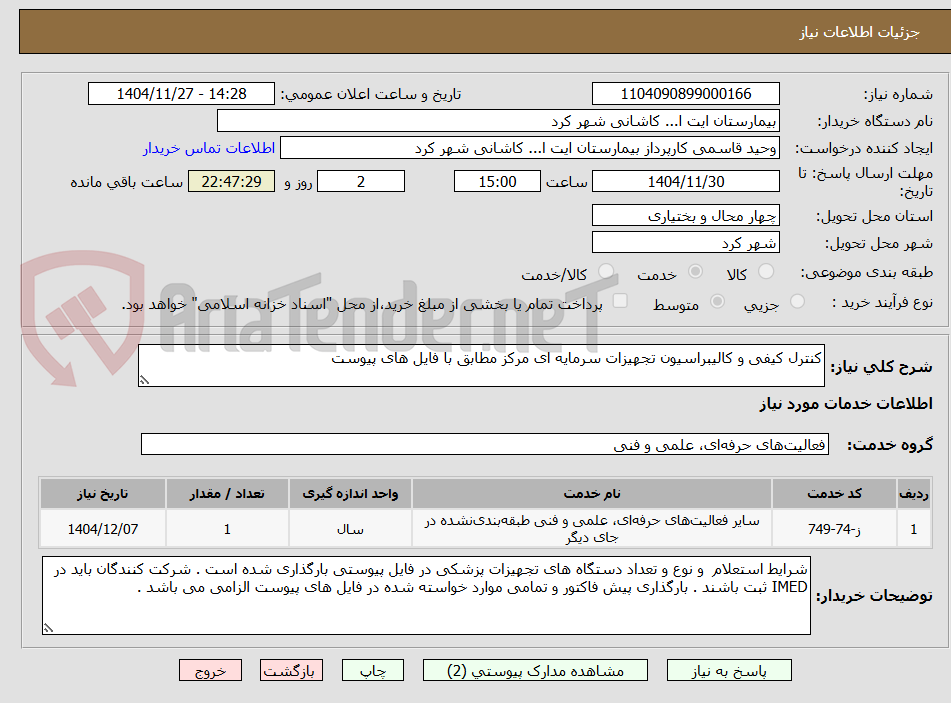The height and width of the screenshot is (703, 951).
Task: Click the buyer organization name field
Action: [x=498, y=121]
